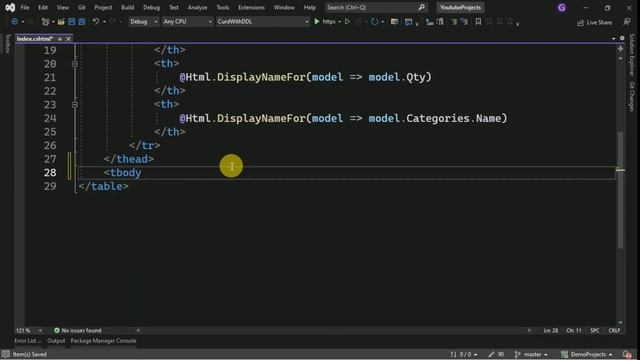Open the Undo history dropdown arrow

pyautogui.click(x=104, y=22)
